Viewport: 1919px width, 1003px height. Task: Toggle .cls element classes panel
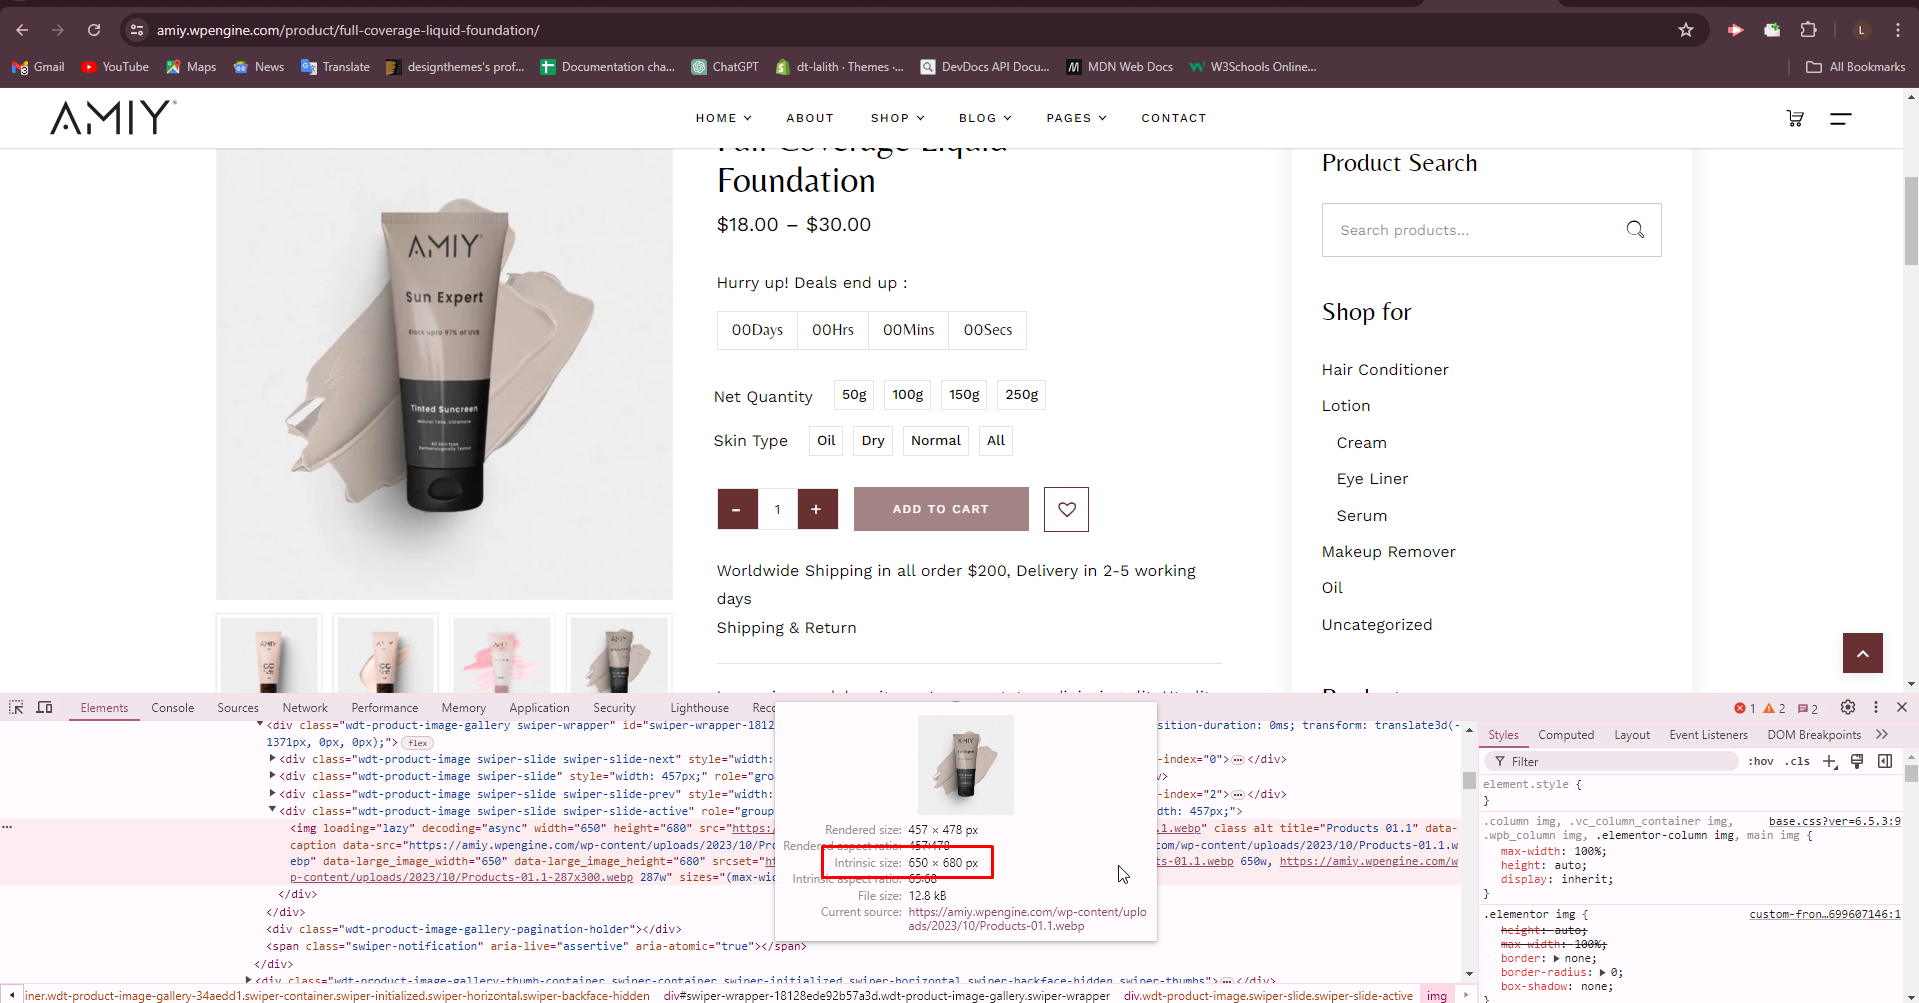pyautogui.click(x=1797, y=761)
